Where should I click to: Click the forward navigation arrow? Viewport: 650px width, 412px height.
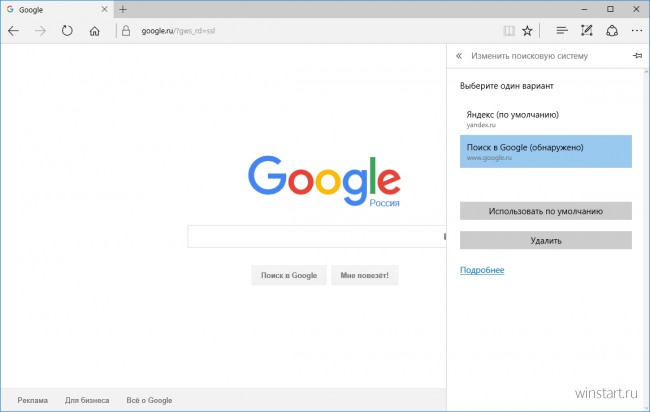tap(40, 31)
